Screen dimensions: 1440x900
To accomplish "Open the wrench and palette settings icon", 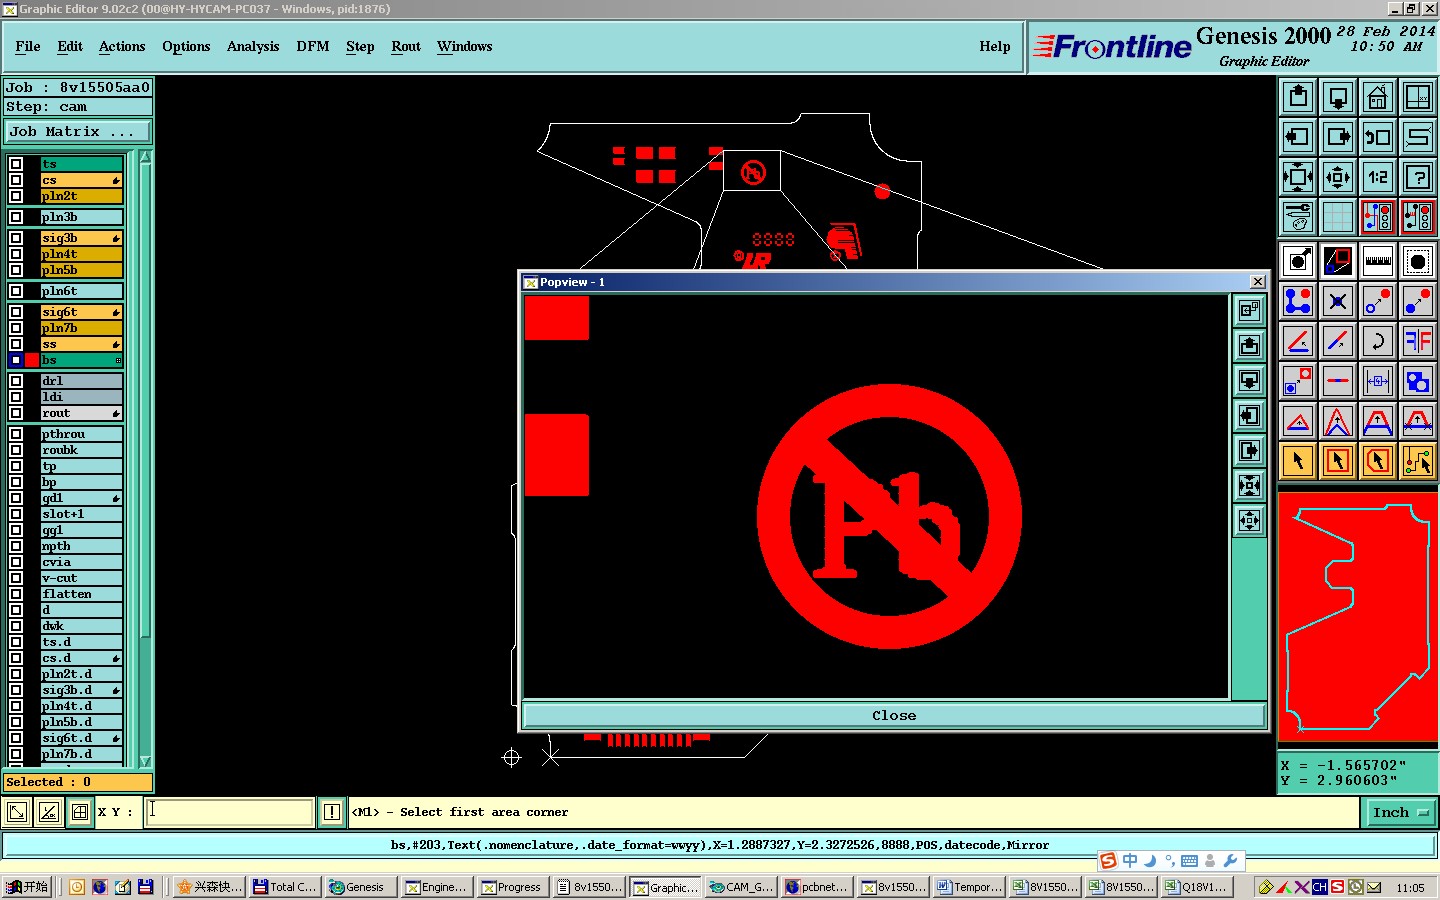I will click(x=1298, y=217).
